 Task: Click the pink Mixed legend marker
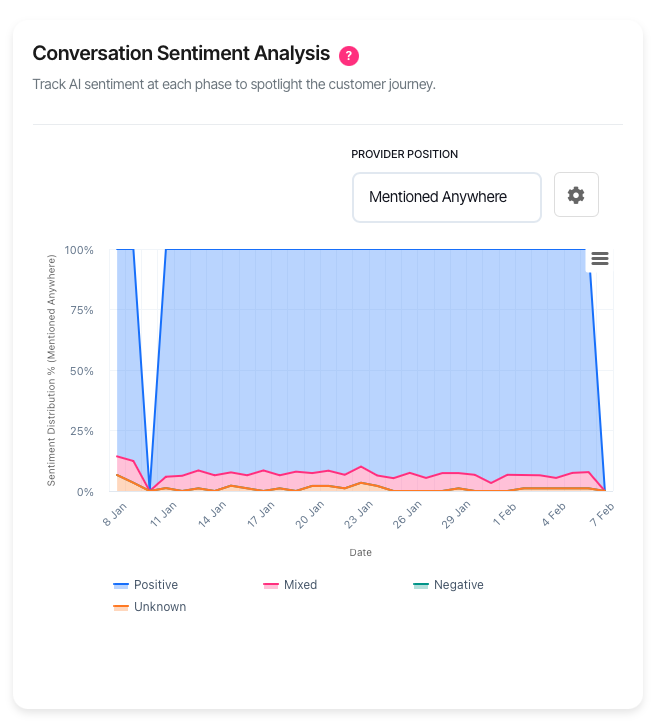click(271, 585)
